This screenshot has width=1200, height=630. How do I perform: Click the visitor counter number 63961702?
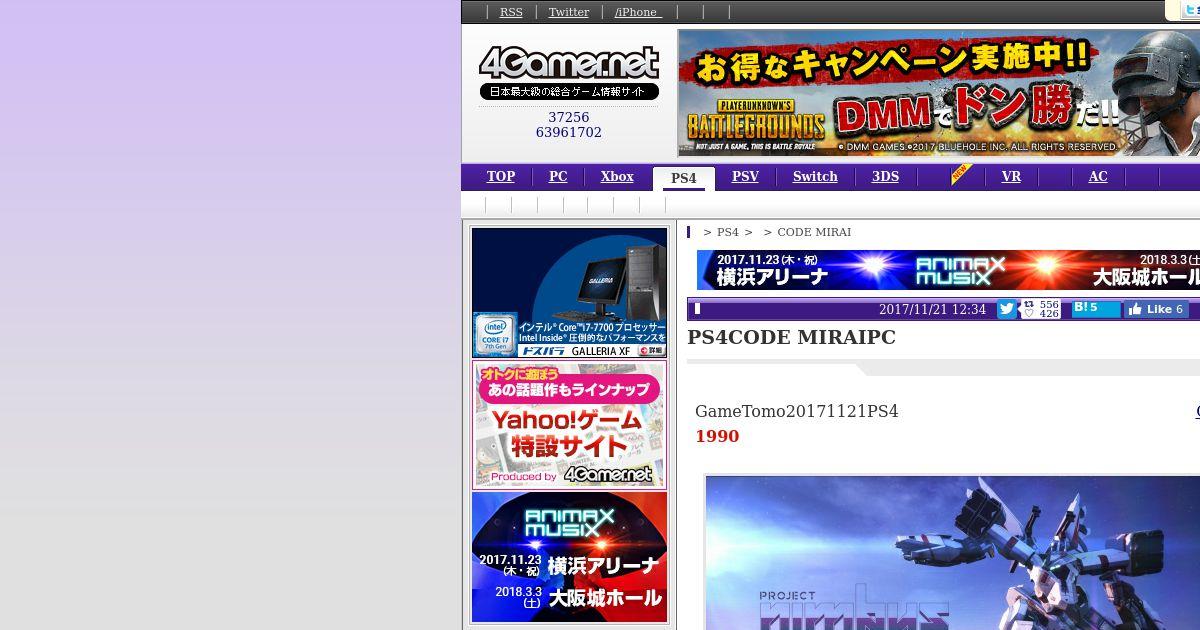click(569, 132)
